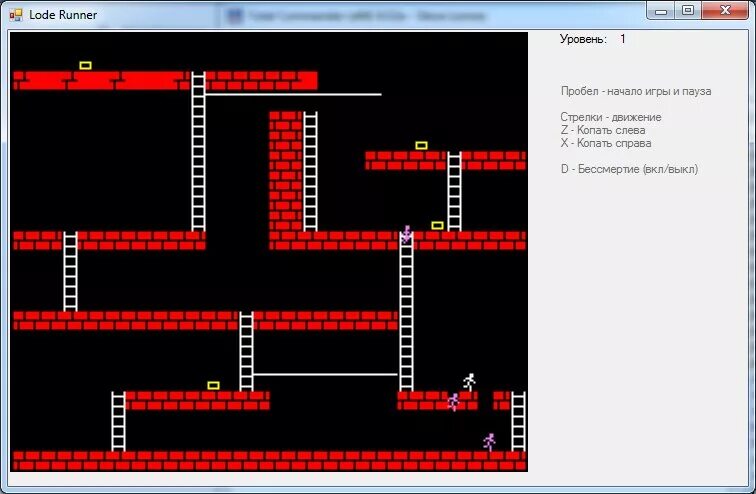Click the 'X - Копать справа' hint
756x494 pixels.
point(606,143)
